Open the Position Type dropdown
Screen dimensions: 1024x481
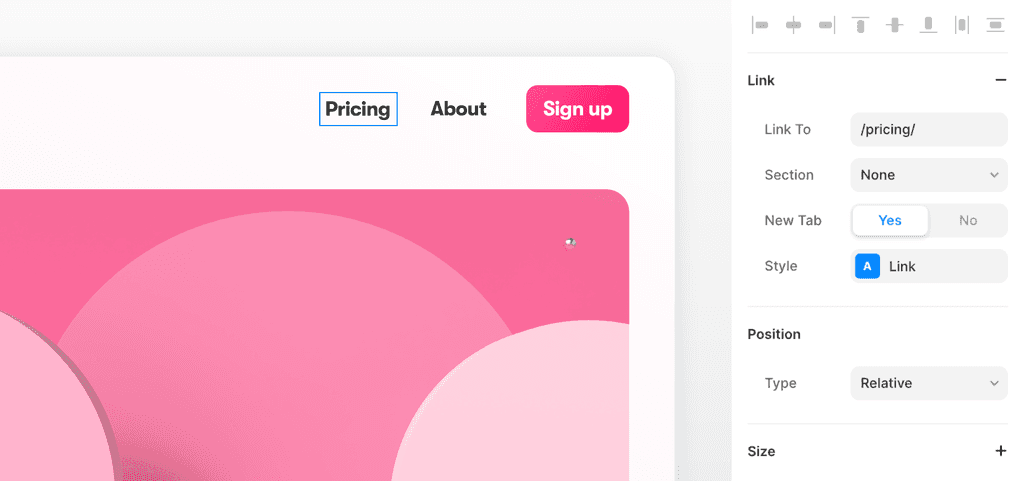929,383
